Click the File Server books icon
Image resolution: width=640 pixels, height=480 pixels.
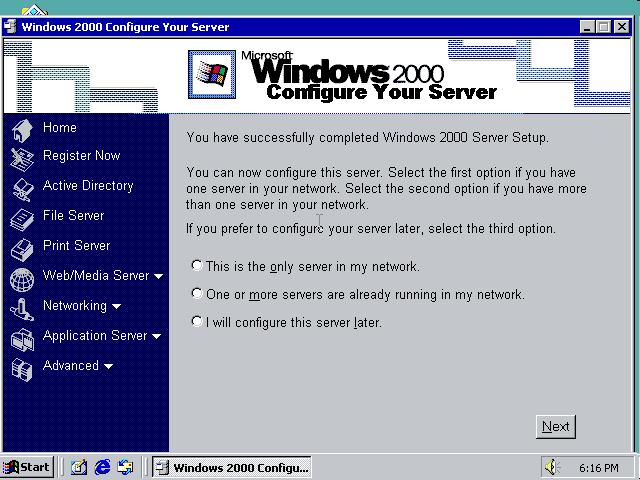click(x=22, y=220)
